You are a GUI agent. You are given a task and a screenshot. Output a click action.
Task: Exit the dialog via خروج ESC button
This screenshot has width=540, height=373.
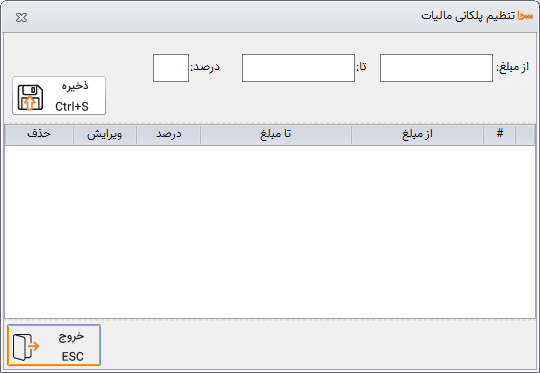coord(54,345)
